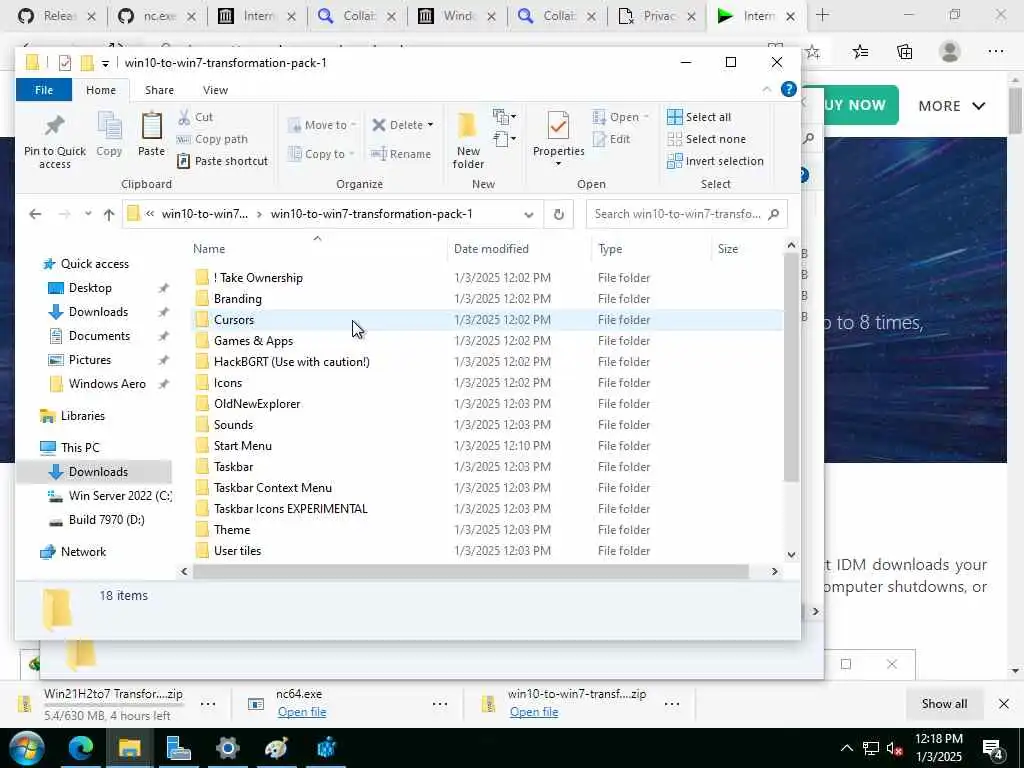This screenshot has width=1024, height=768.
Task: Open a new browser tab
Action: click(822, 15)
